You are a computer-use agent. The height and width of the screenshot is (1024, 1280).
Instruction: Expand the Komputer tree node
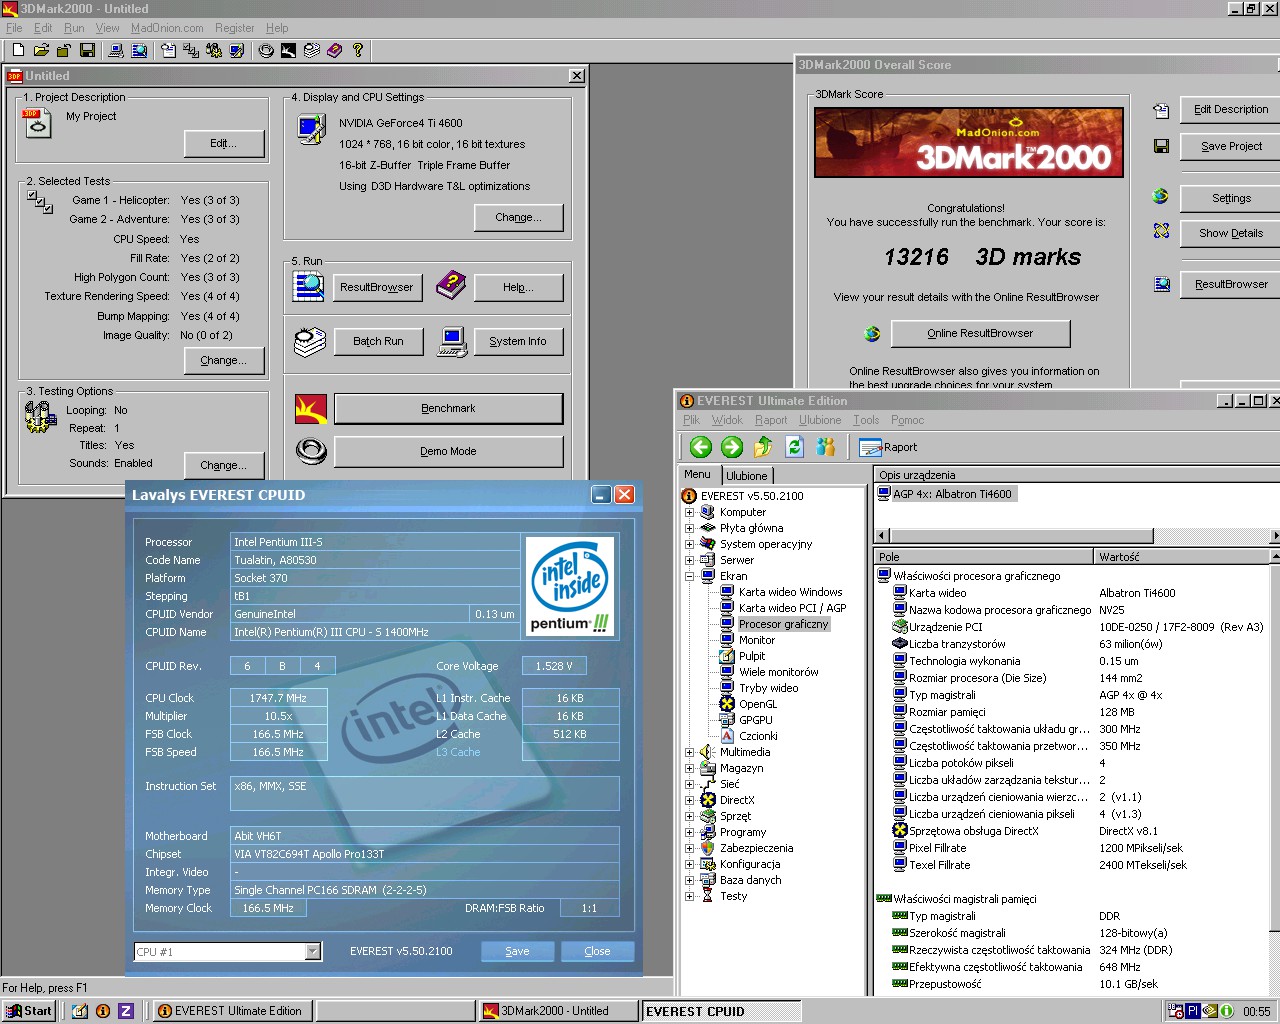point(689,512)
